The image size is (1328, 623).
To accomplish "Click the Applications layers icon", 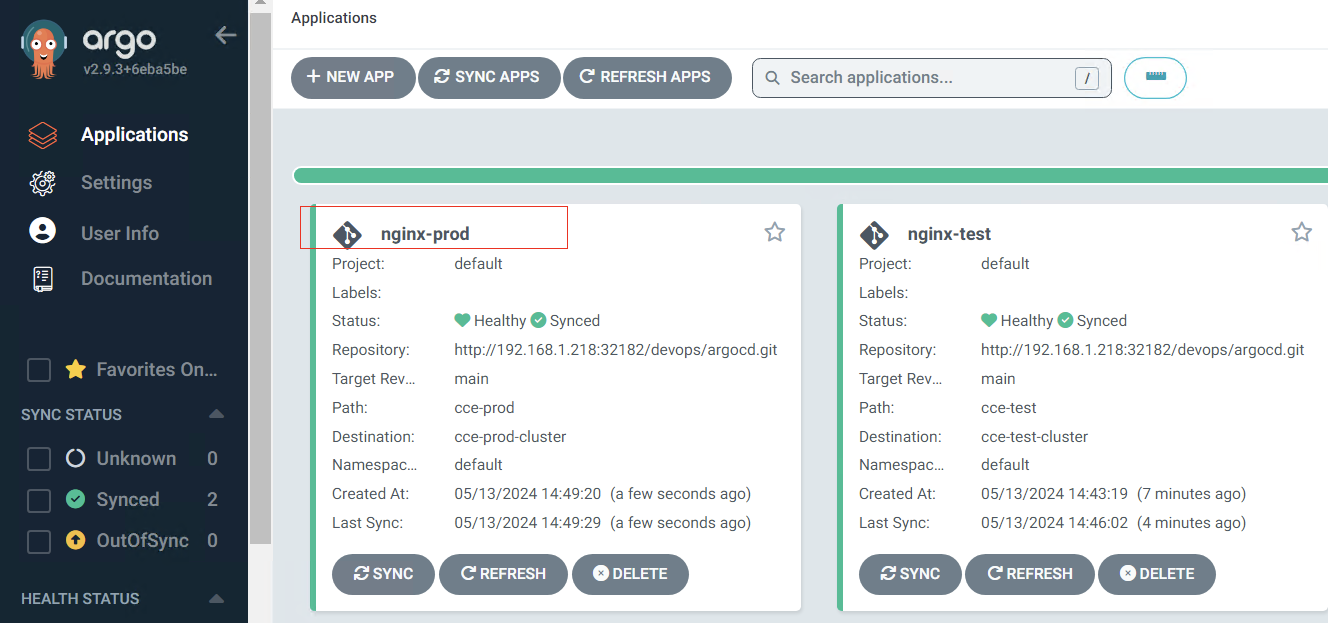I will (42, 135).
